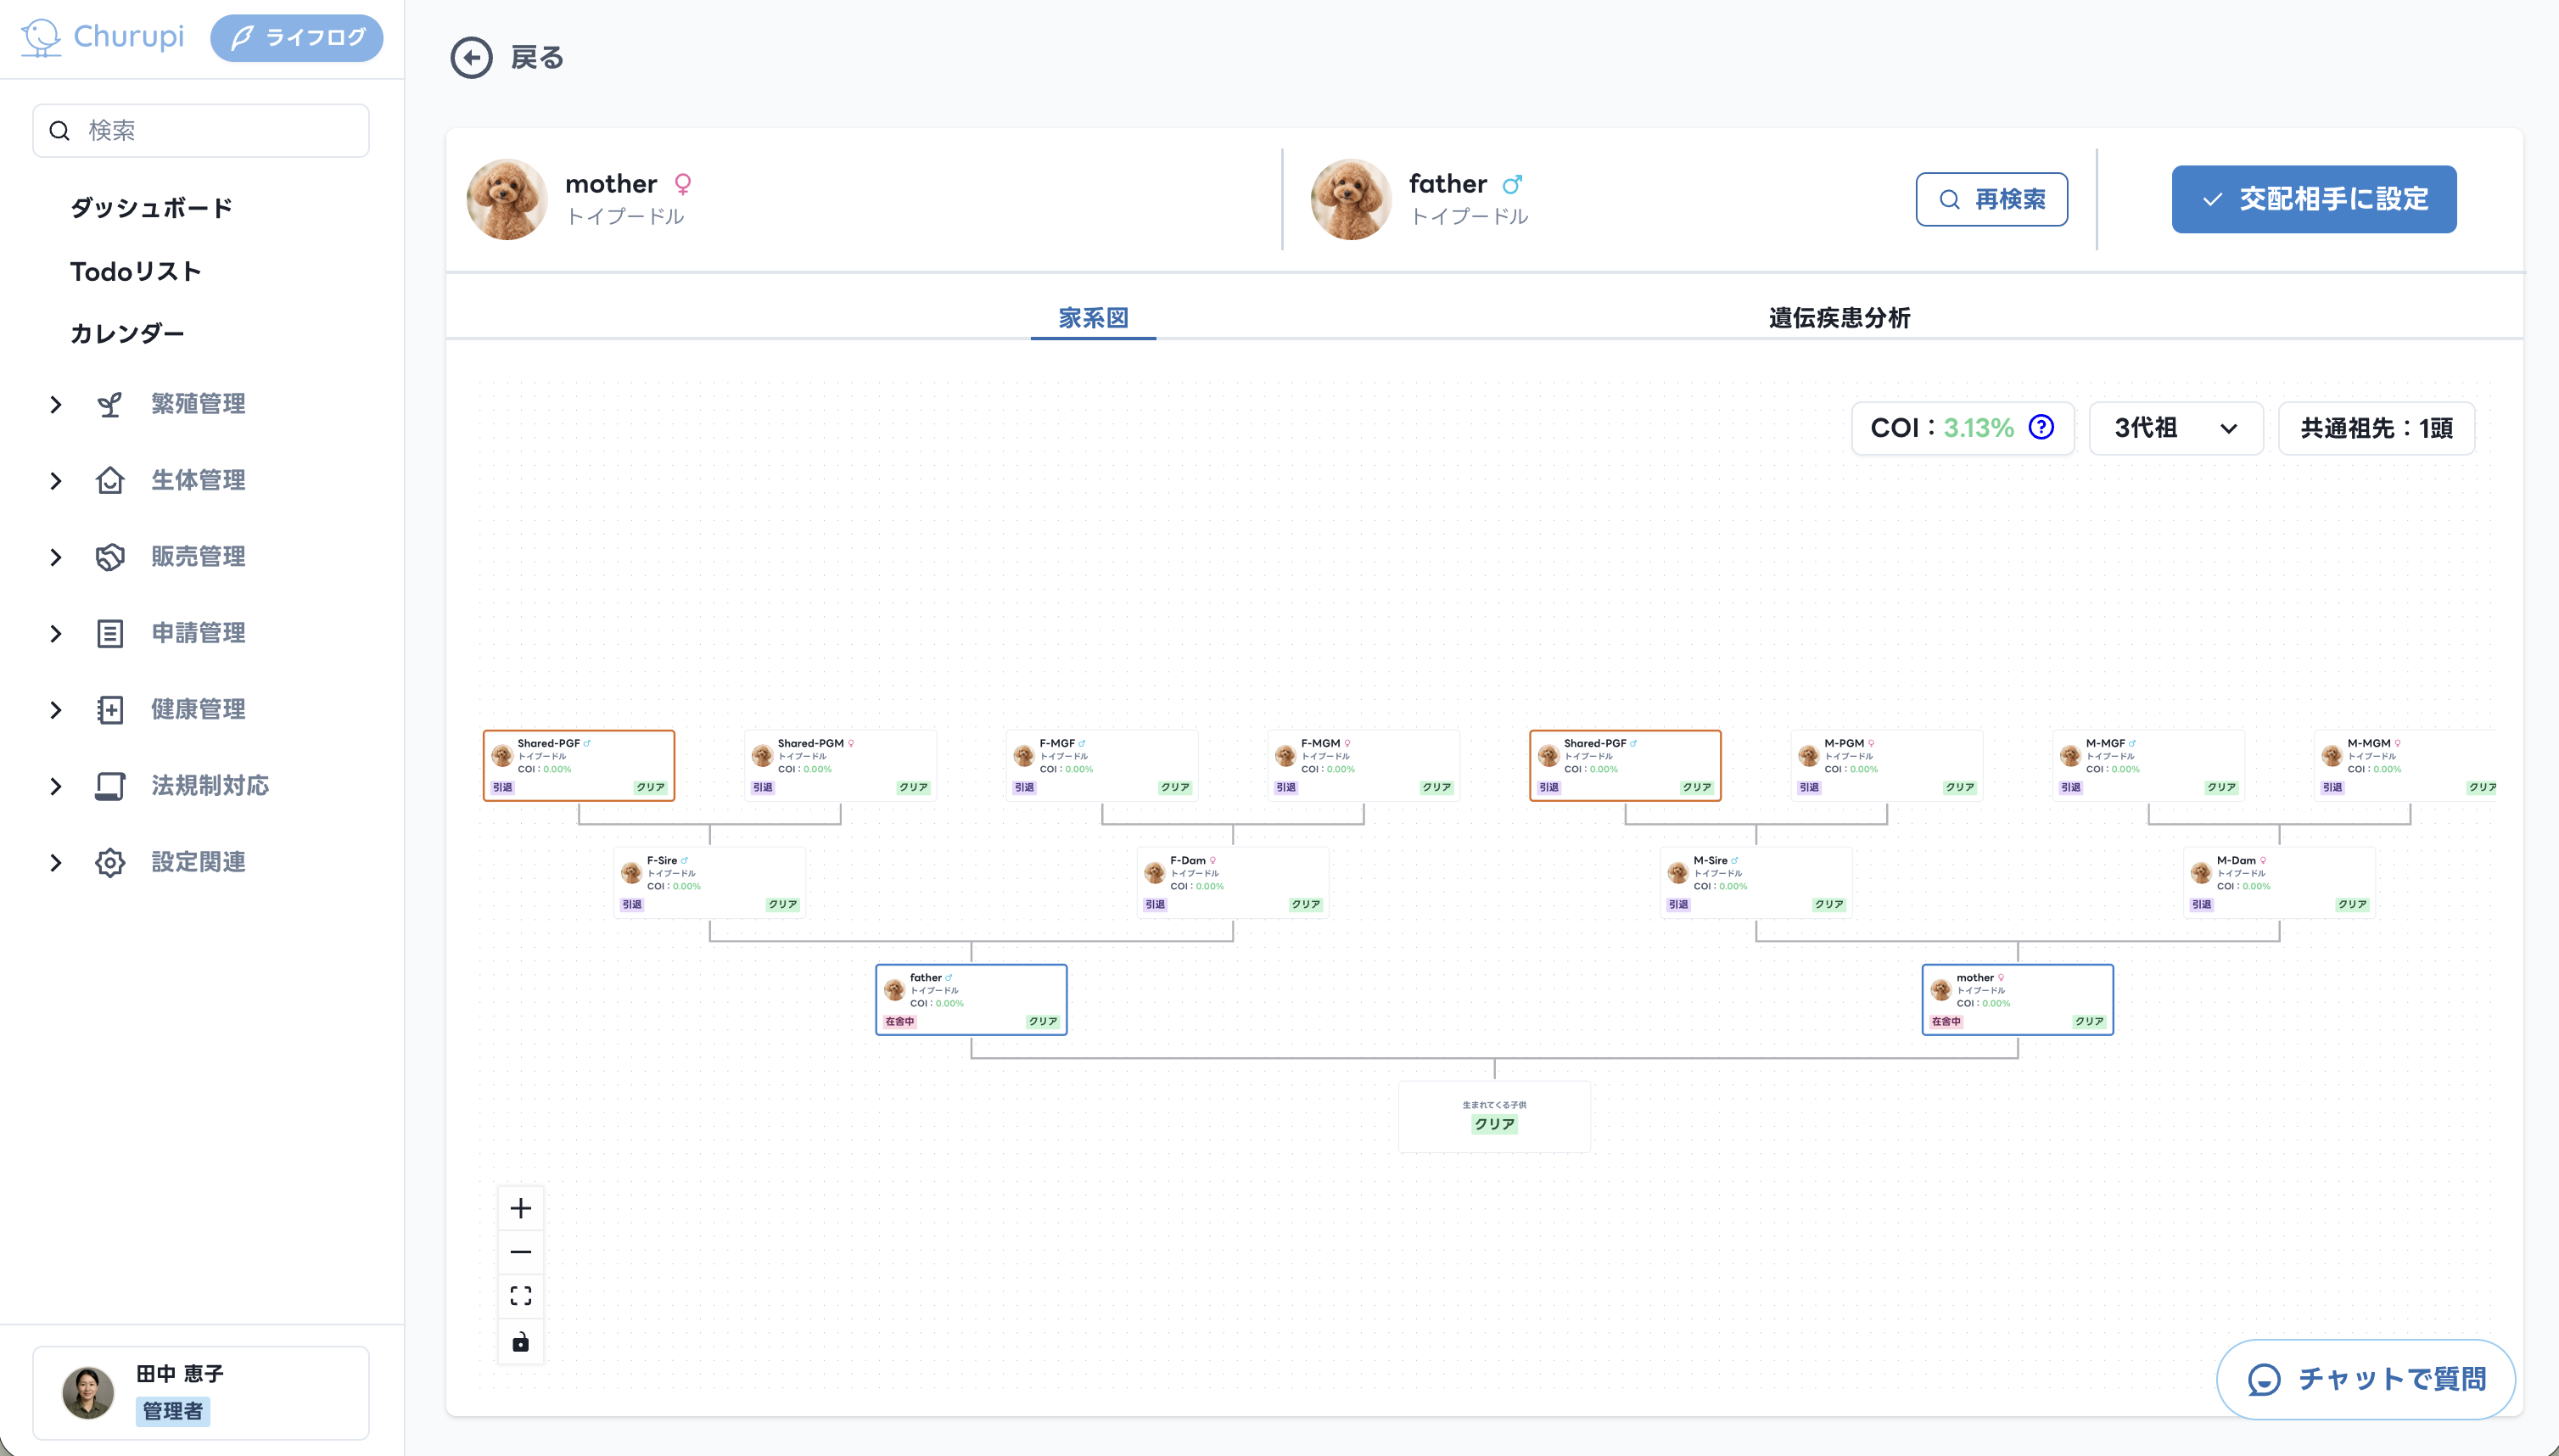Expand the 申請管理 menu chevron

click(x=56, y=633)
